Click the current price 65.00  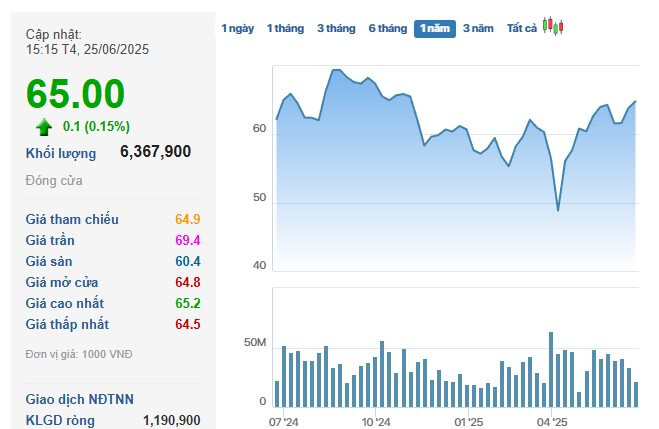click(76, 94)
